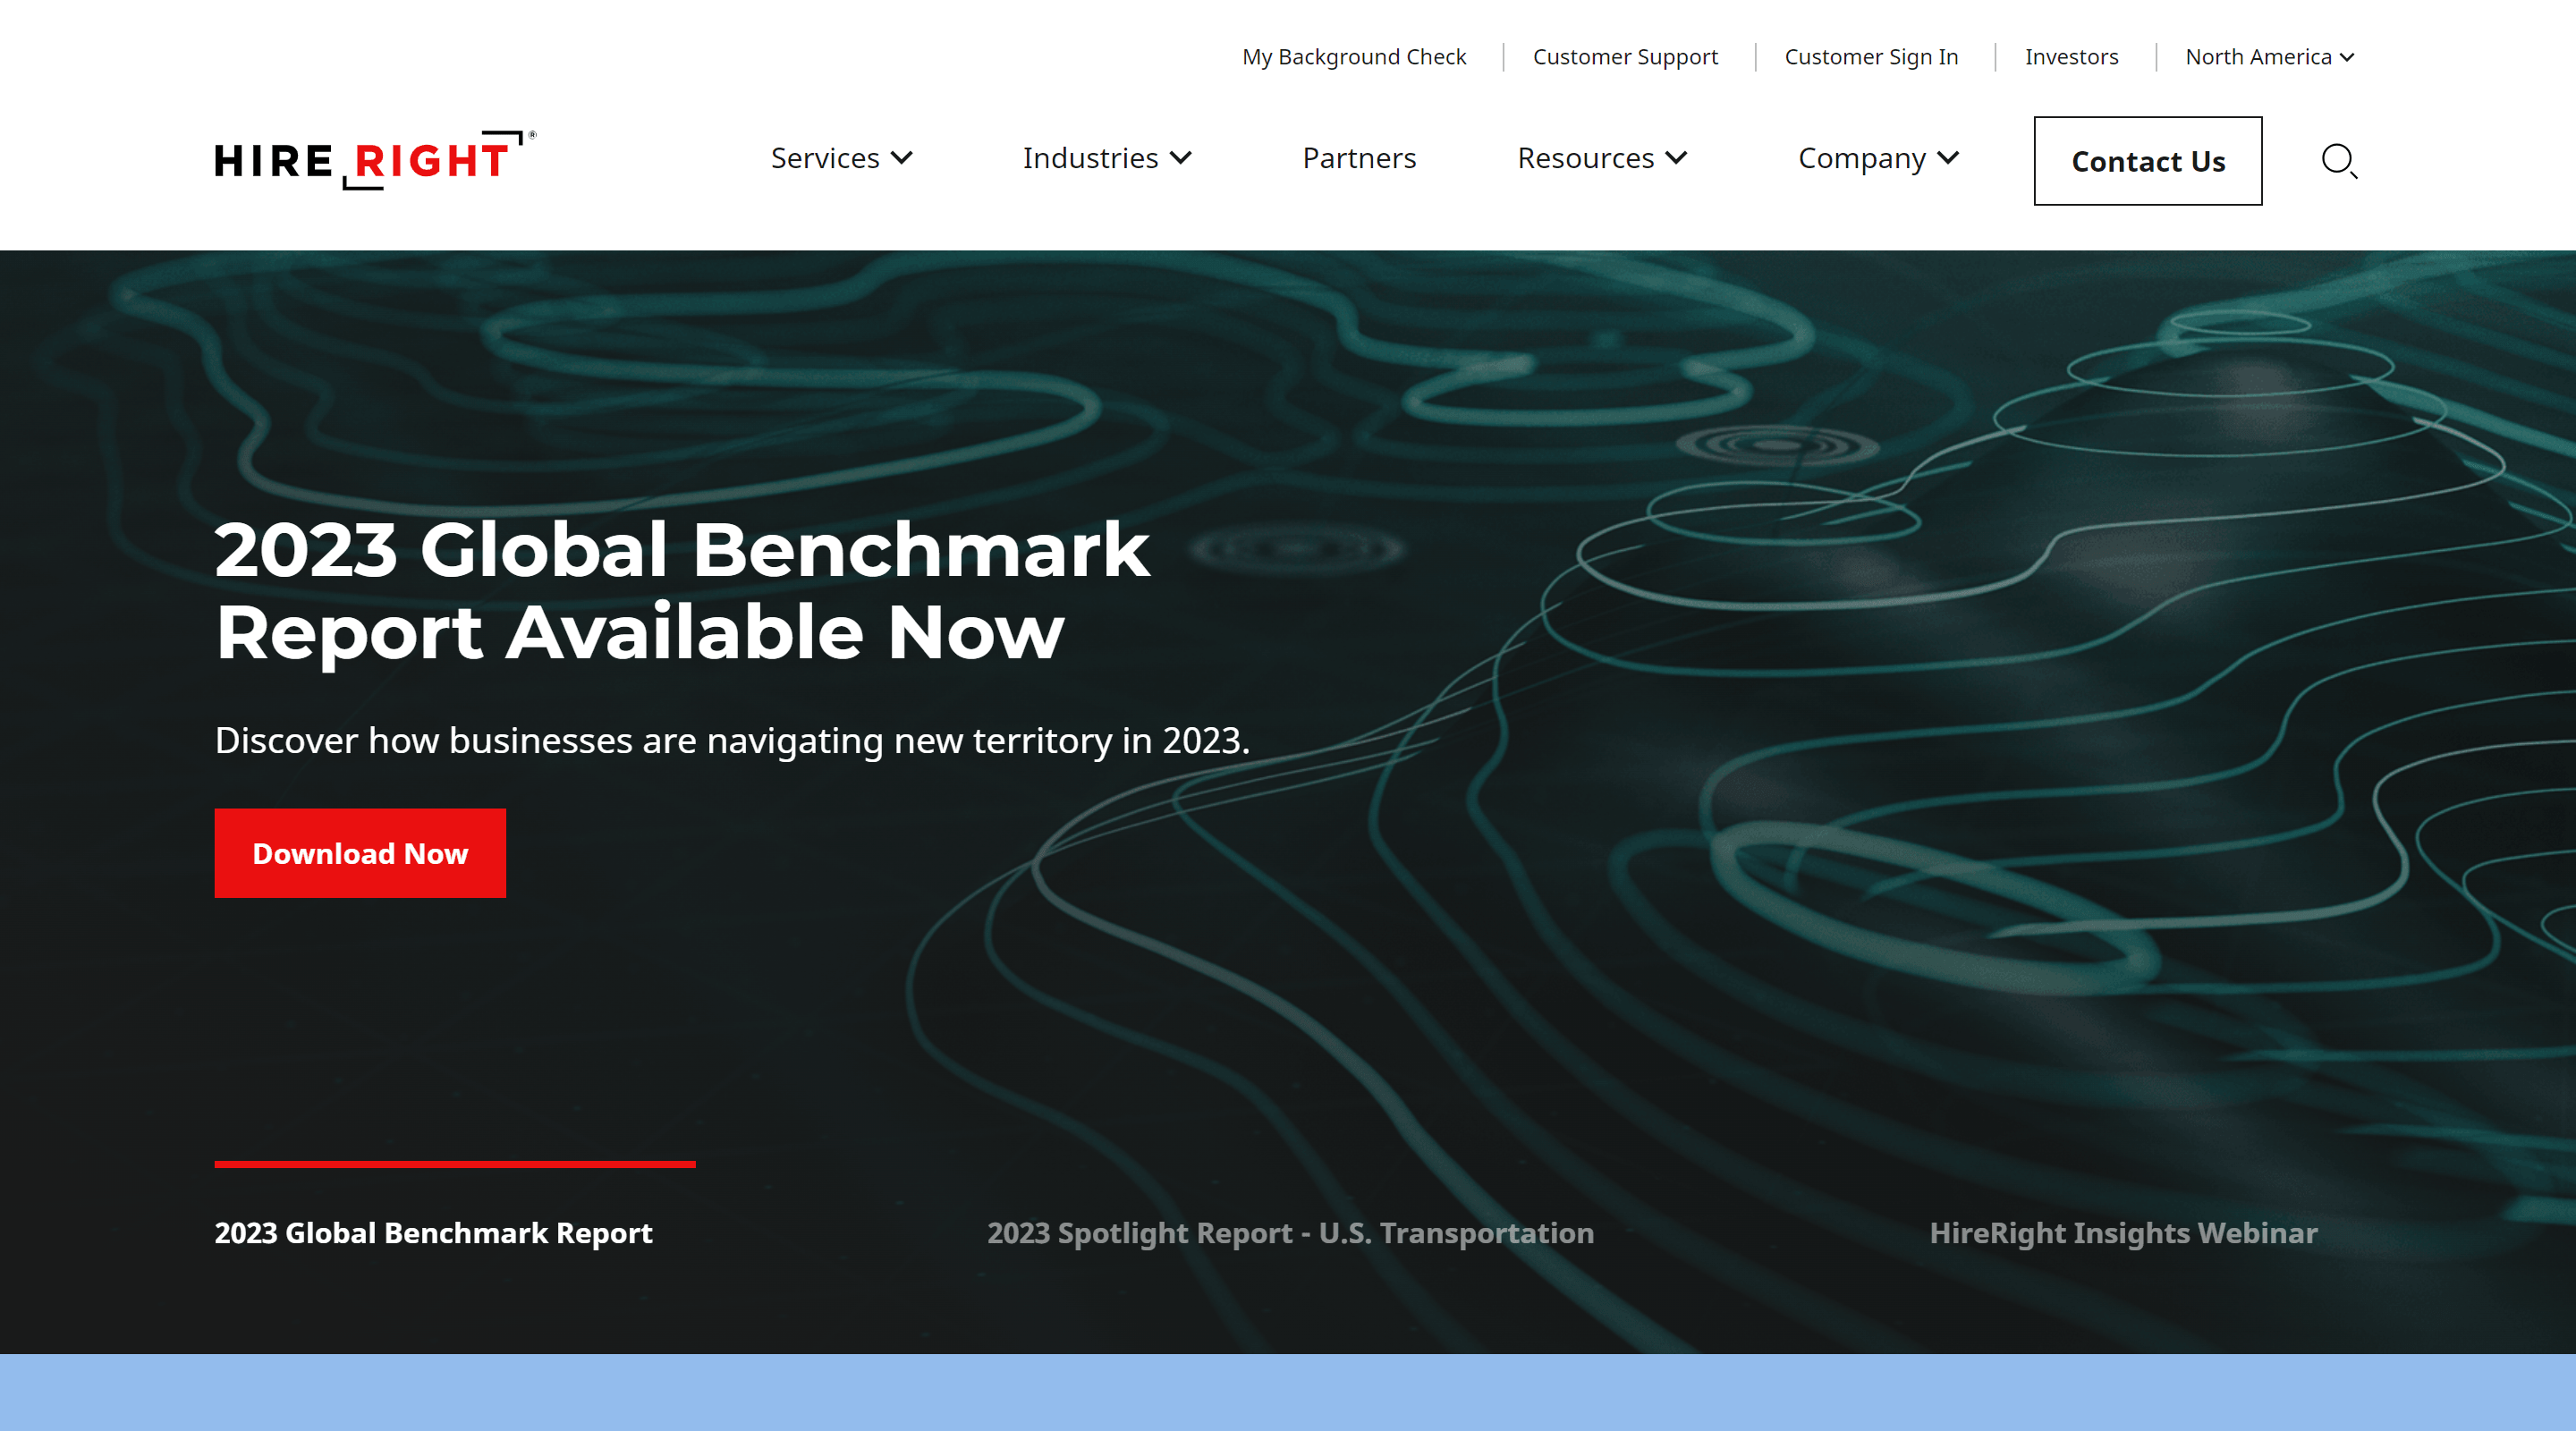Open the Industries dropdown menu
Viewport: 2576px width, 1431px height.
[1106, 158]
